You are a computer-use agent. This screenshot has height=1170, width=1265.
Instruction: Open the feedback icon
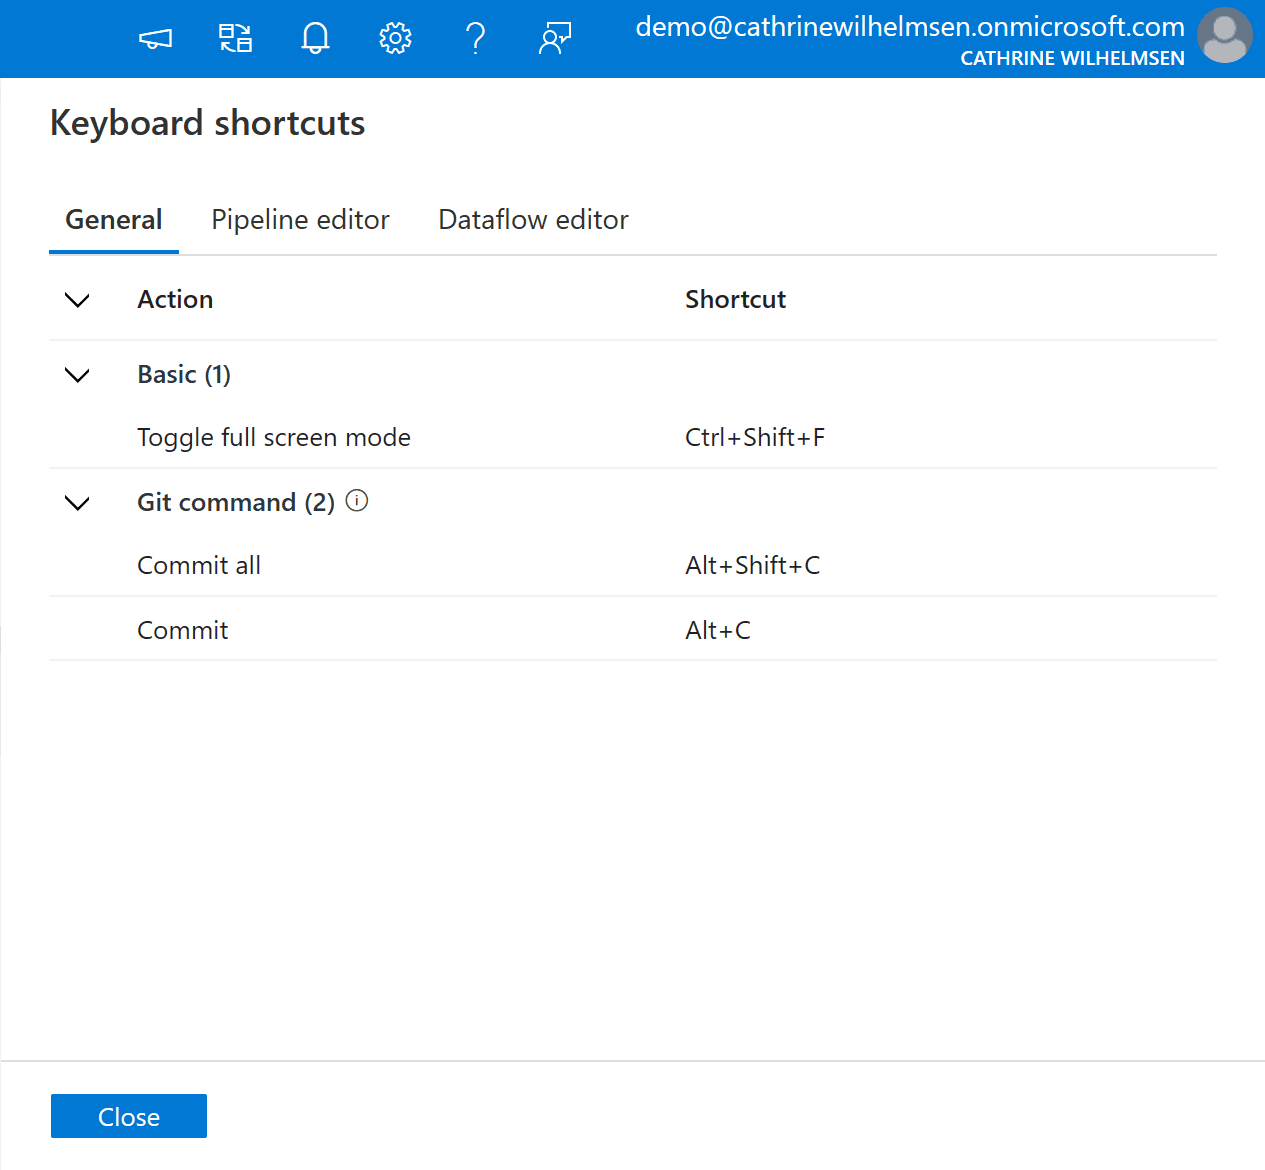pos(555,39)
